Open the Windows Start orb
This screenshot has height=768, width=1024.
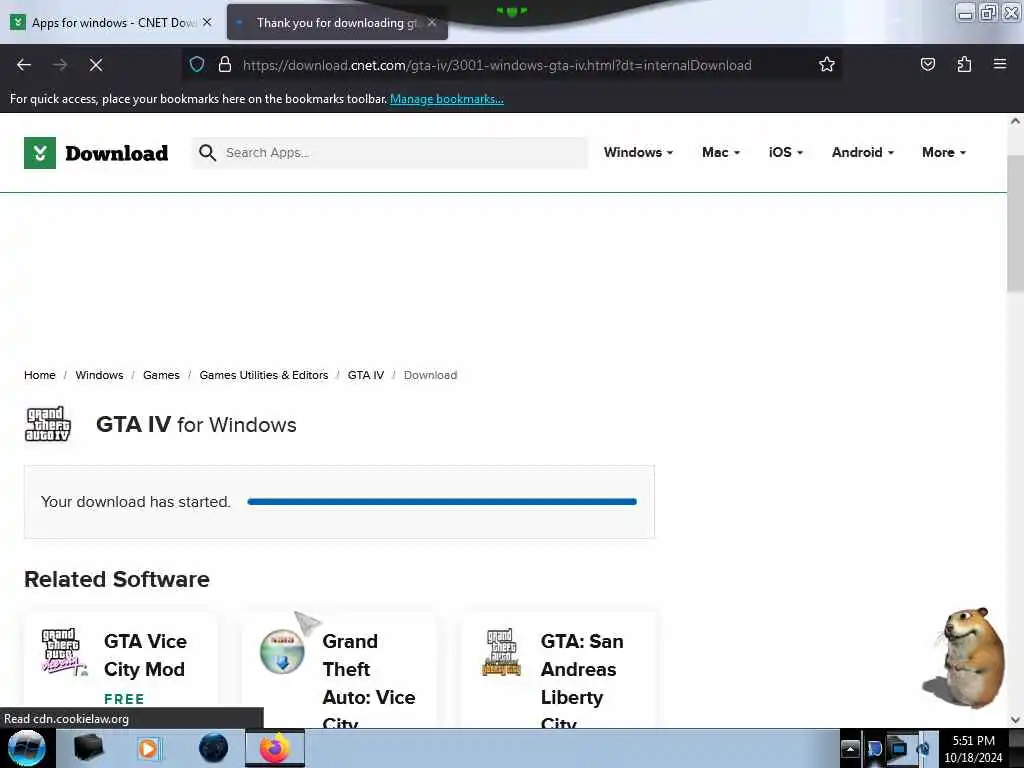[27, 748]
